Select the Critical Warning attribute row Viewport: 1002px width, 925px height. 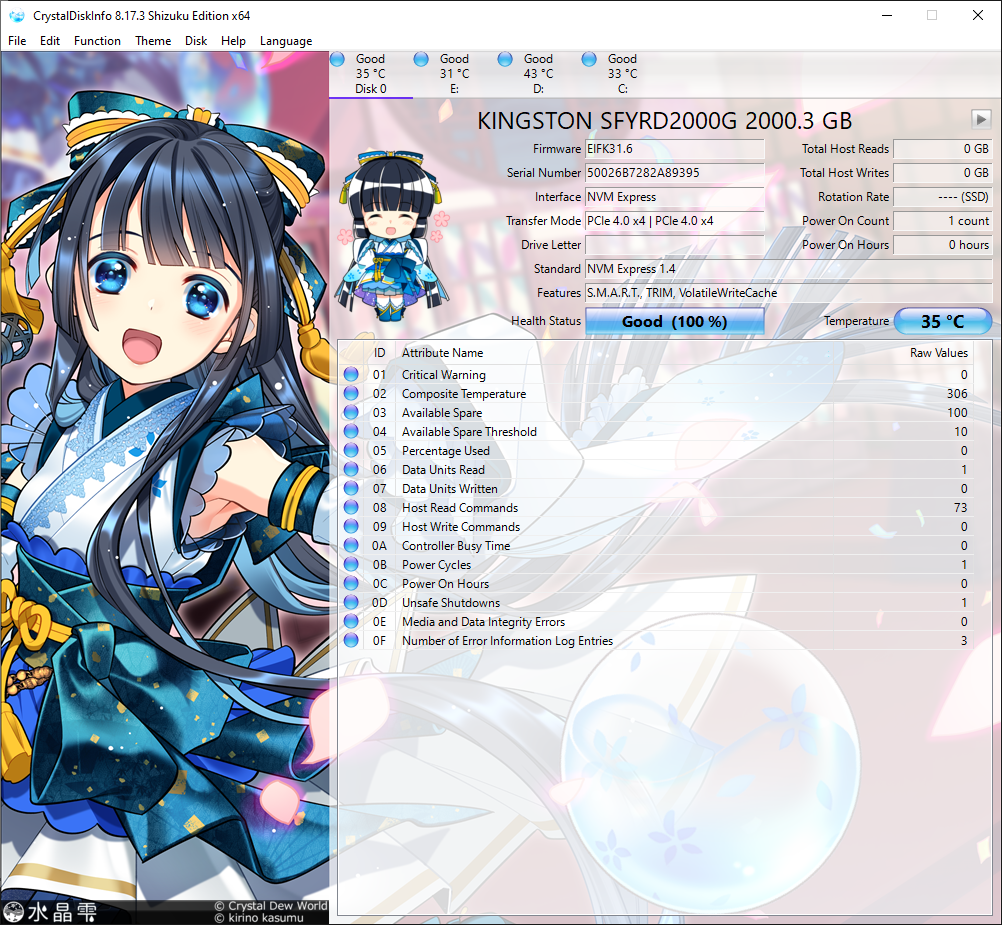656,374
